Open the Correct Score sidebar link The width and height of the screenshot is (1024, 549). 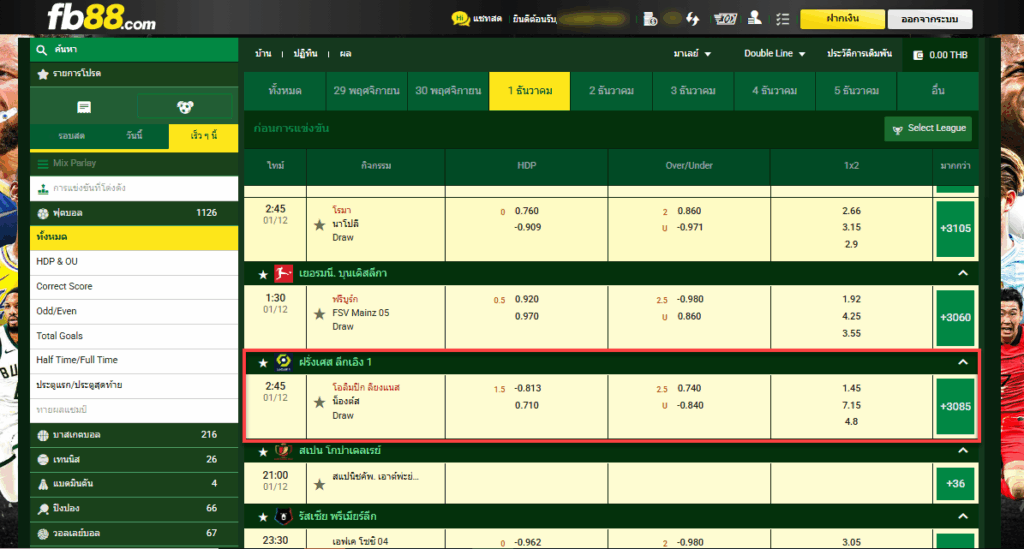pos(134,287)
